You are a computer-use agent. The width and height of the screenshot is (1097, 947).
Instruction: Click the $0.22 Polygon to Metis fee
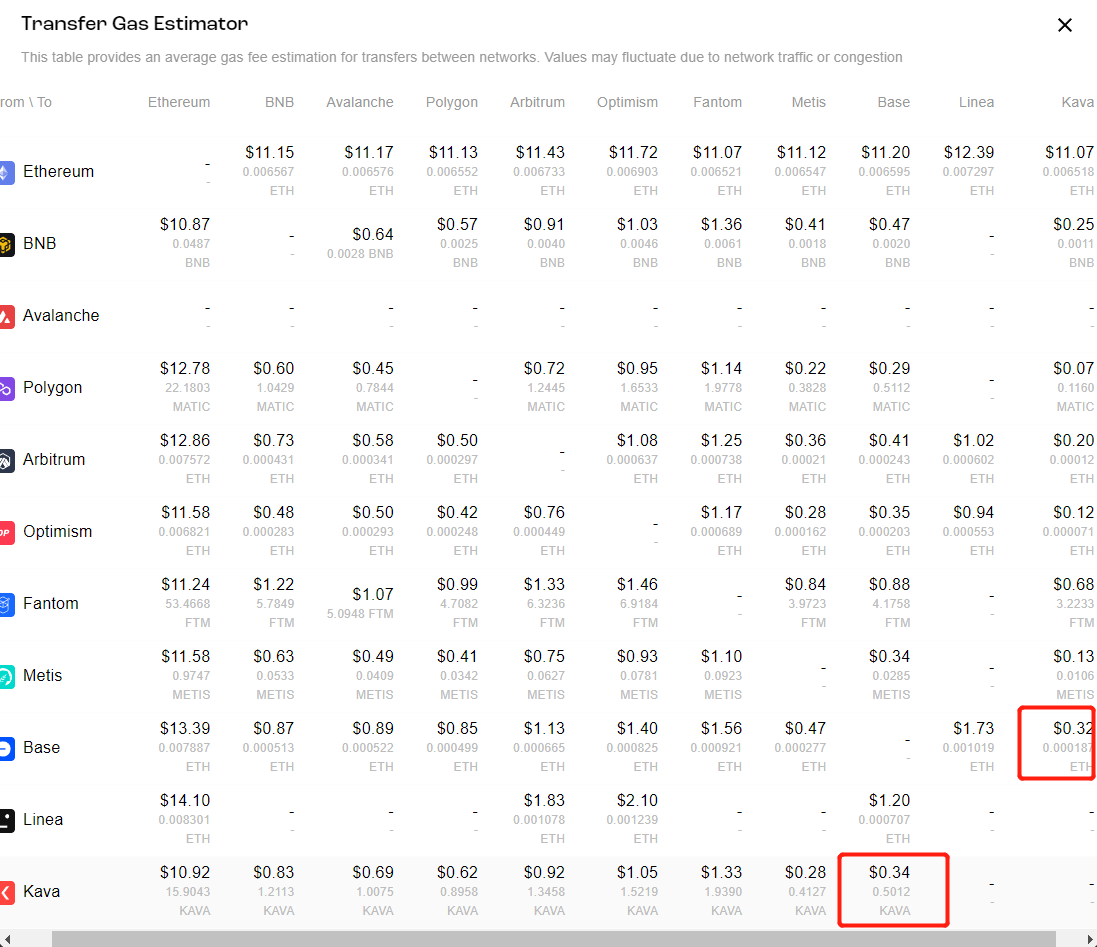click(805, 369)
